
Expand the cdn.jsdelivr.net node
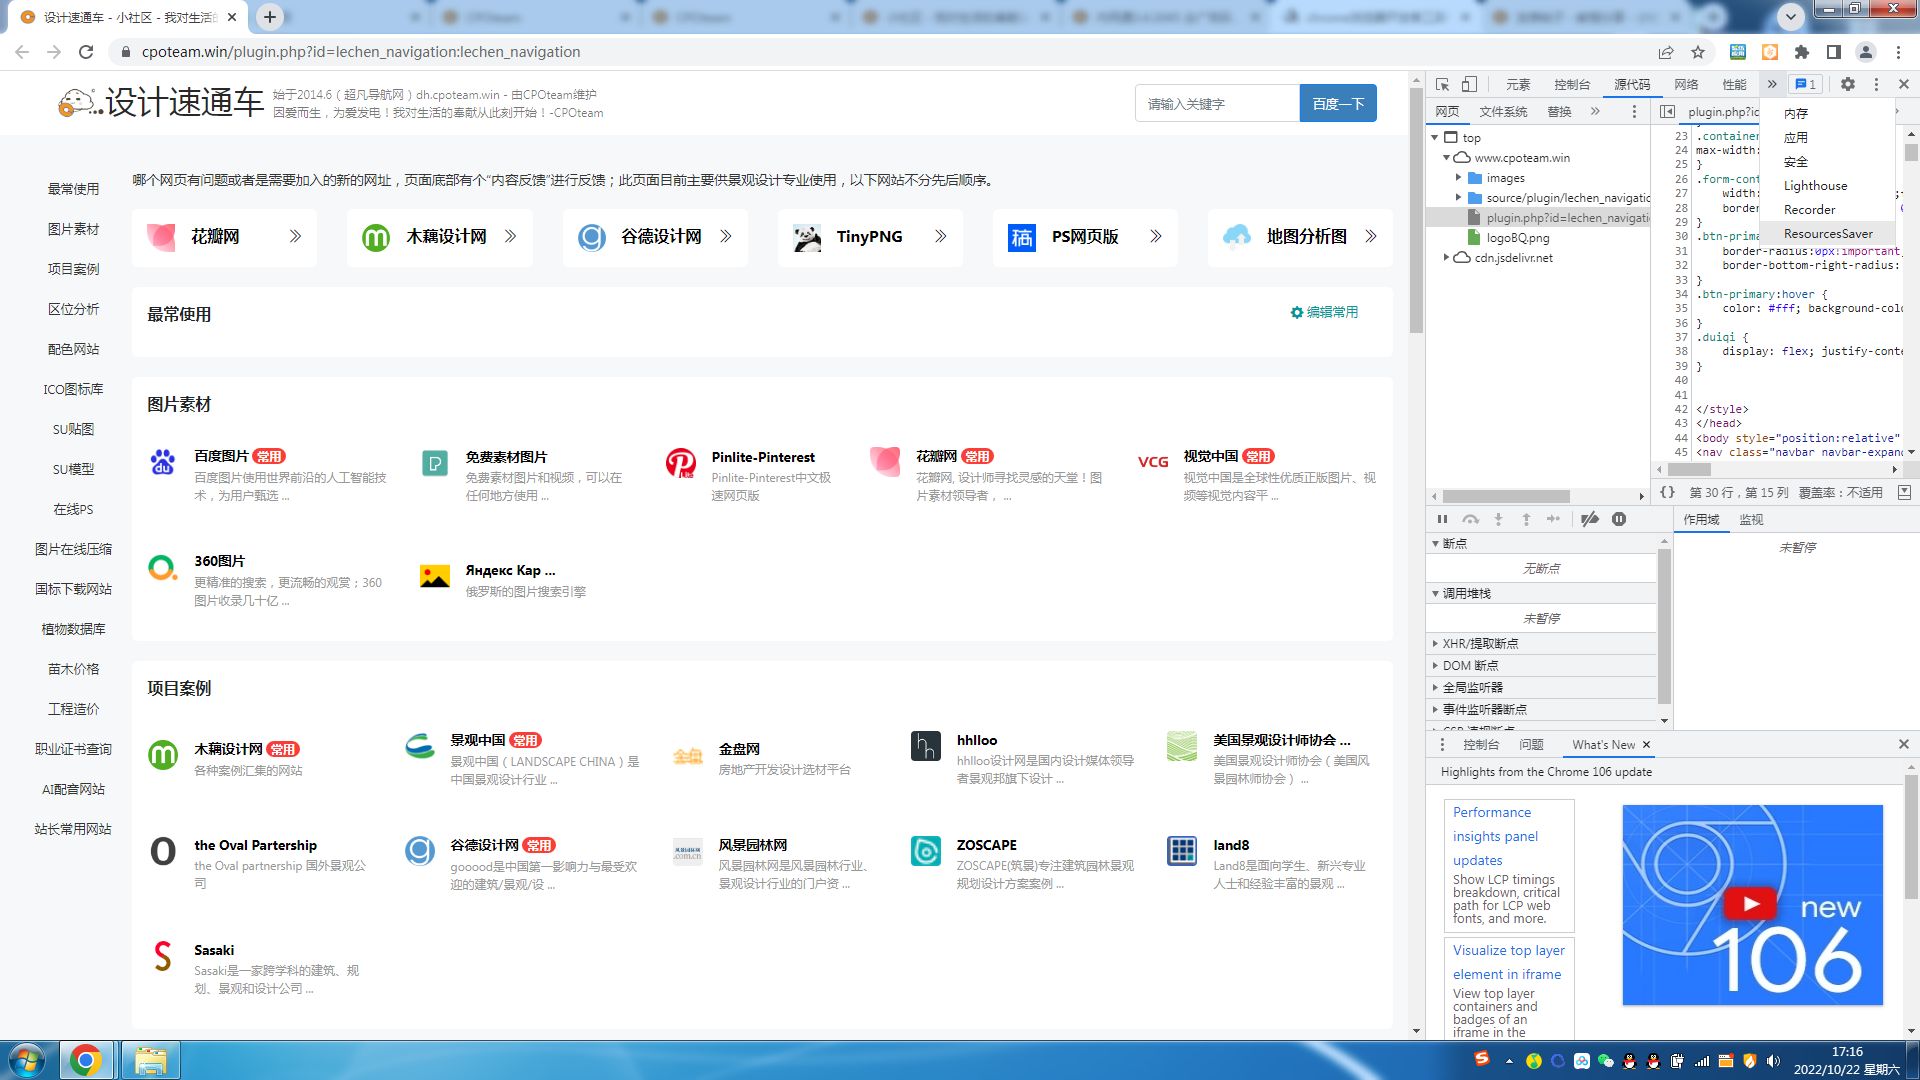point(1446,257)
